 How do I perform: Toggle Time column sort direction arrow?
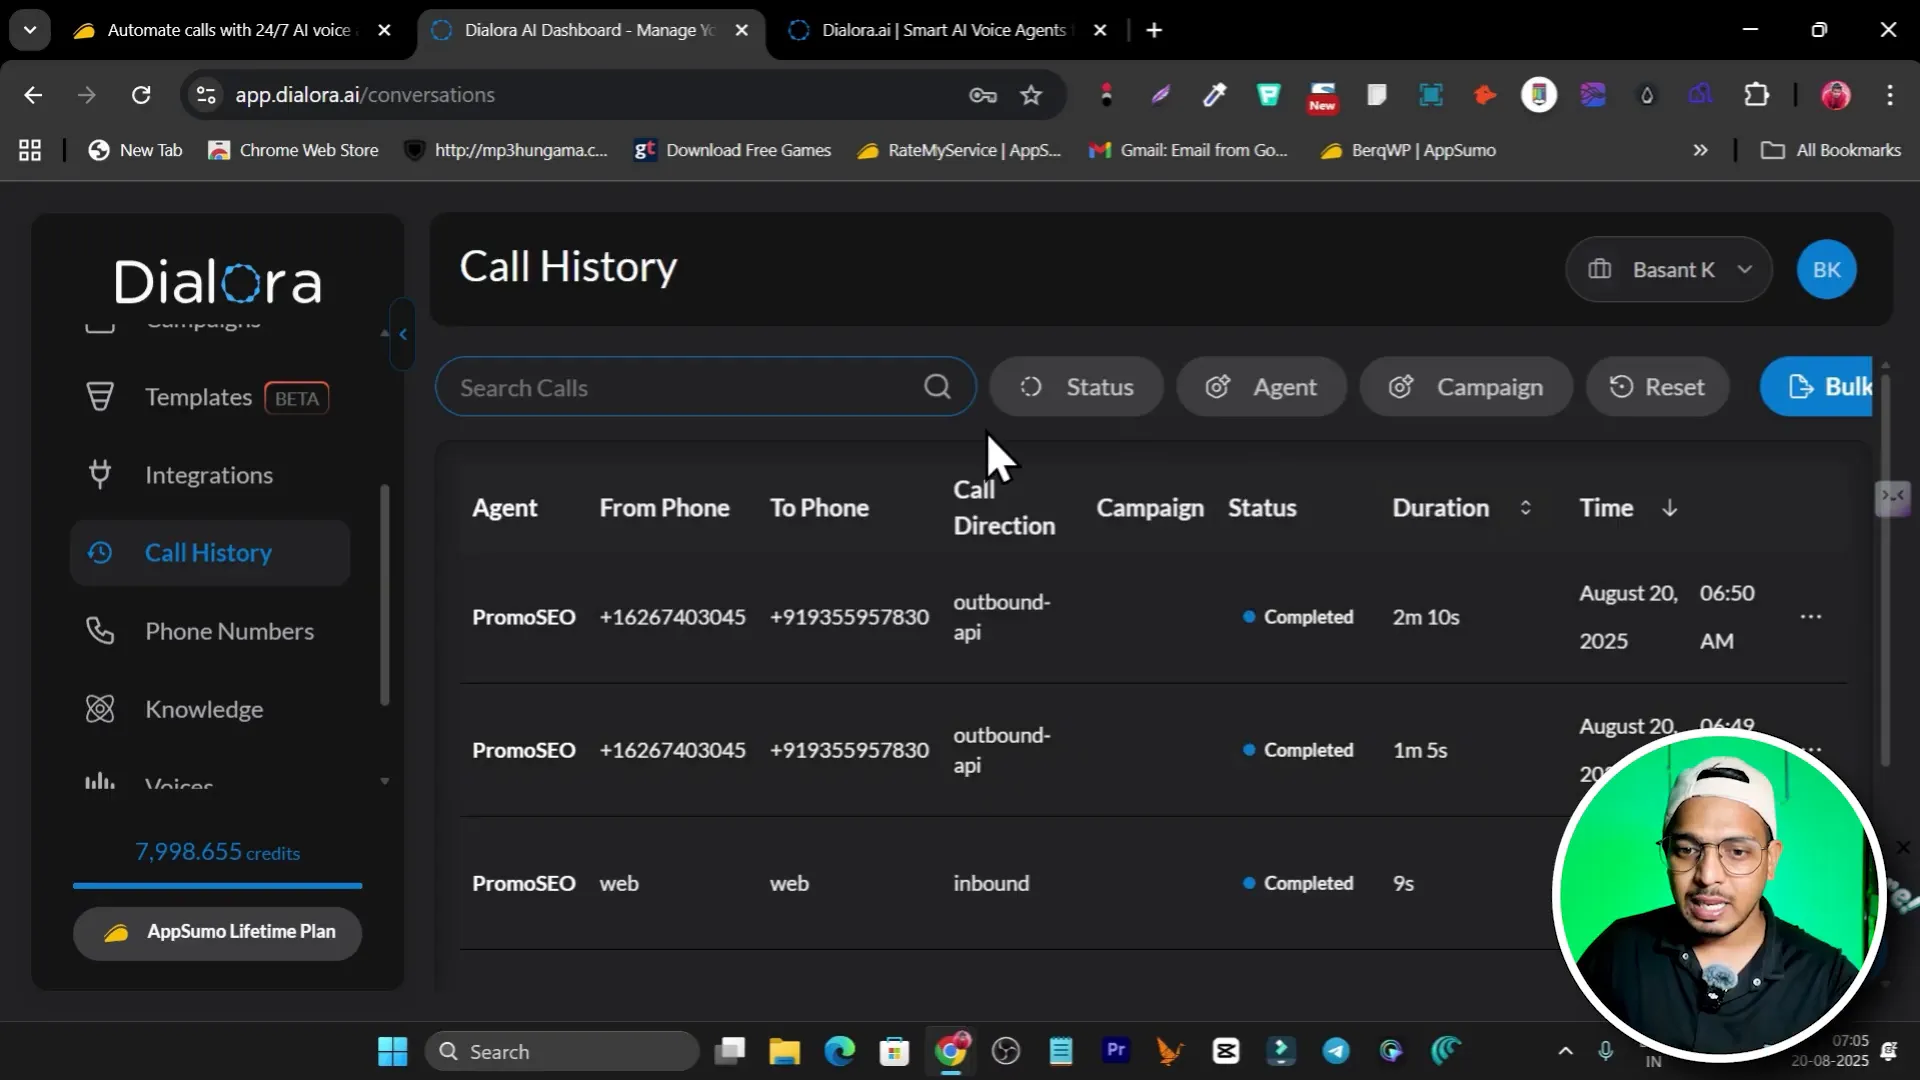(x=1669, y=508)
